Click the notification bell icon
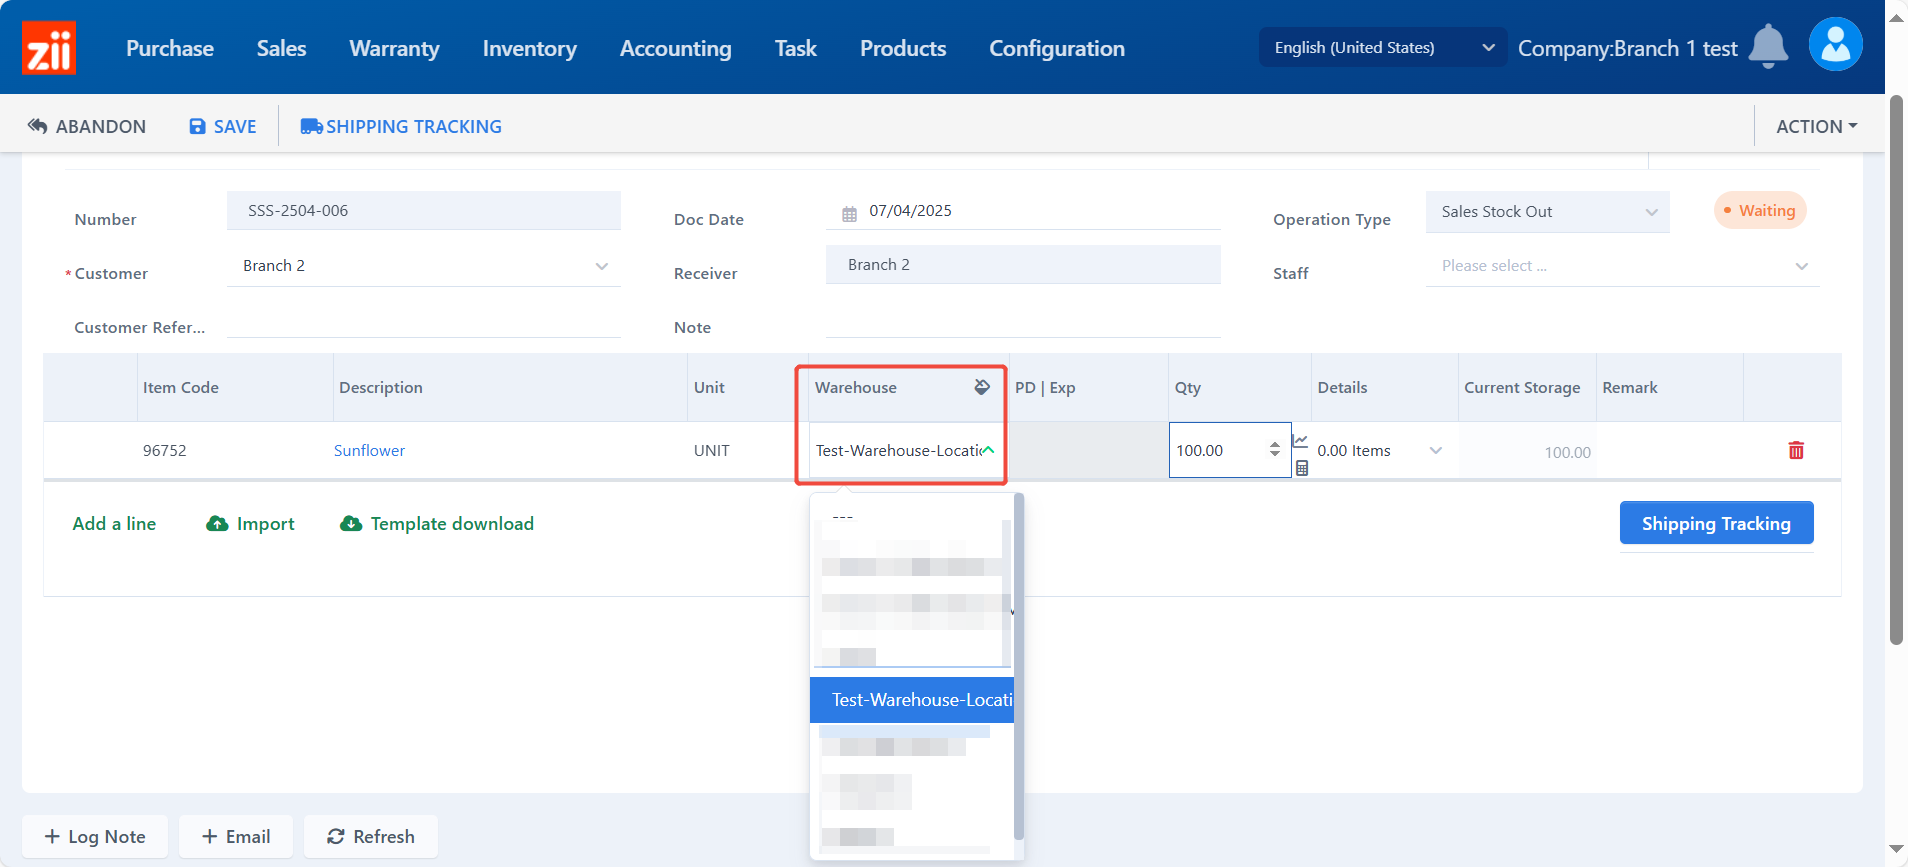The image size is (1908, 867). coord(1768,47)
